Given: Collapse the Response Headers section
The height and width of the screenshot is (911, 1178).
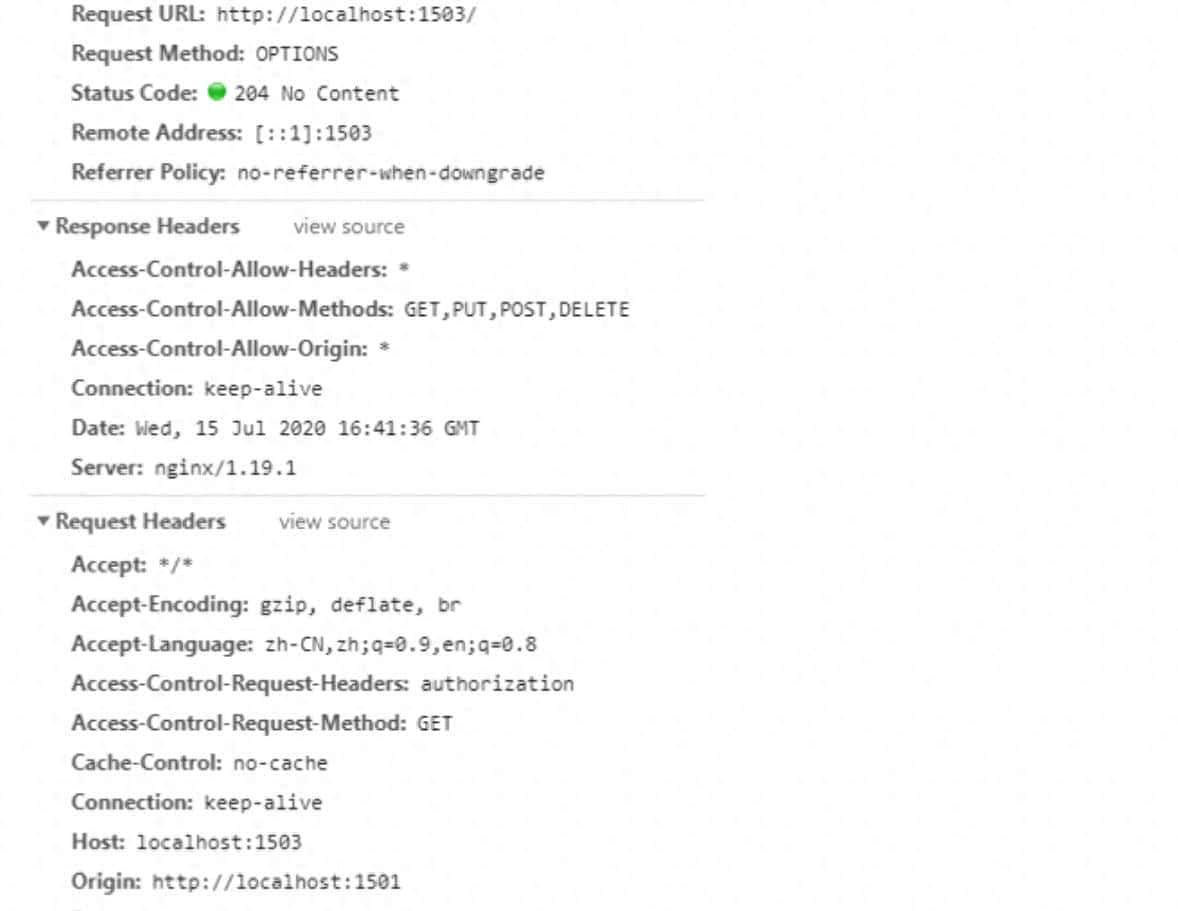Looking at the screenshot, I should click(43, 227).
